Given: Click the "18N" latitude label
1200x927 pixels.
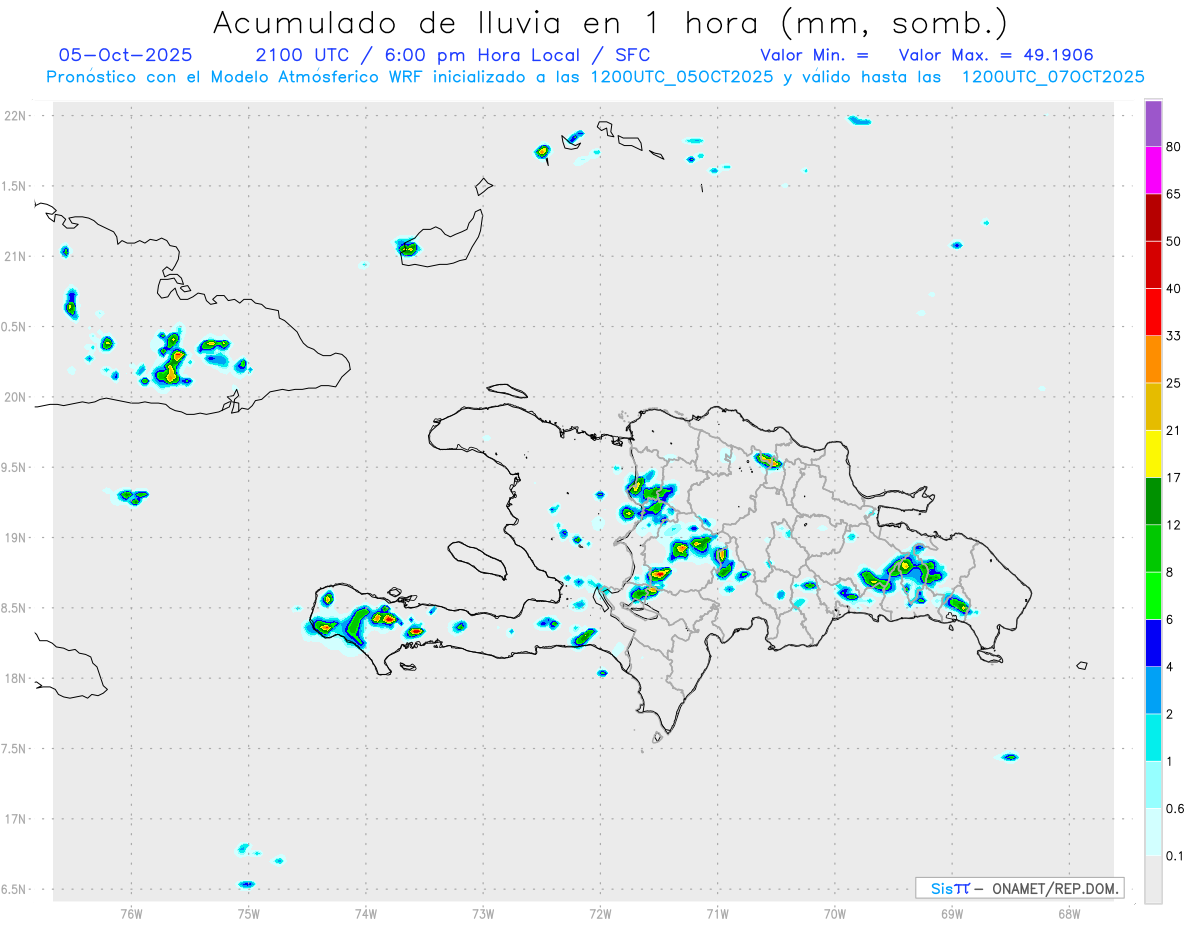Looking at the screenshot, I should coord(15,678).
